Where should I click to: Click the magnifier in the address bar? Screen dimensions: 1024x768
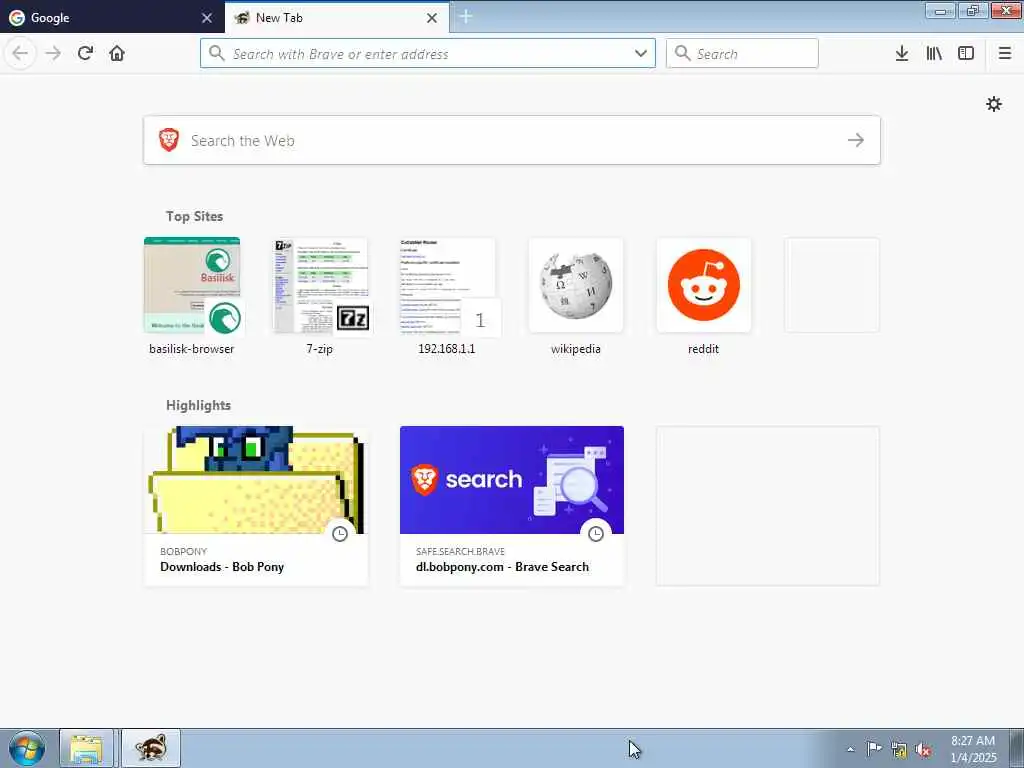217,53
